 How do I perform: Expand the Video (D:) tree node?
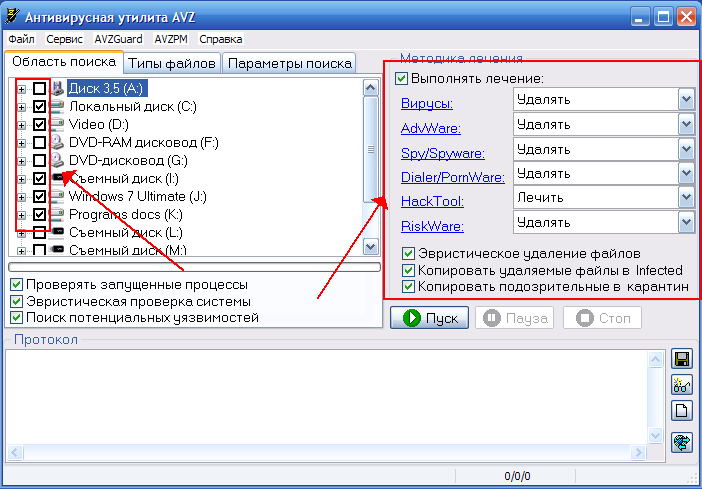[21, 125]
